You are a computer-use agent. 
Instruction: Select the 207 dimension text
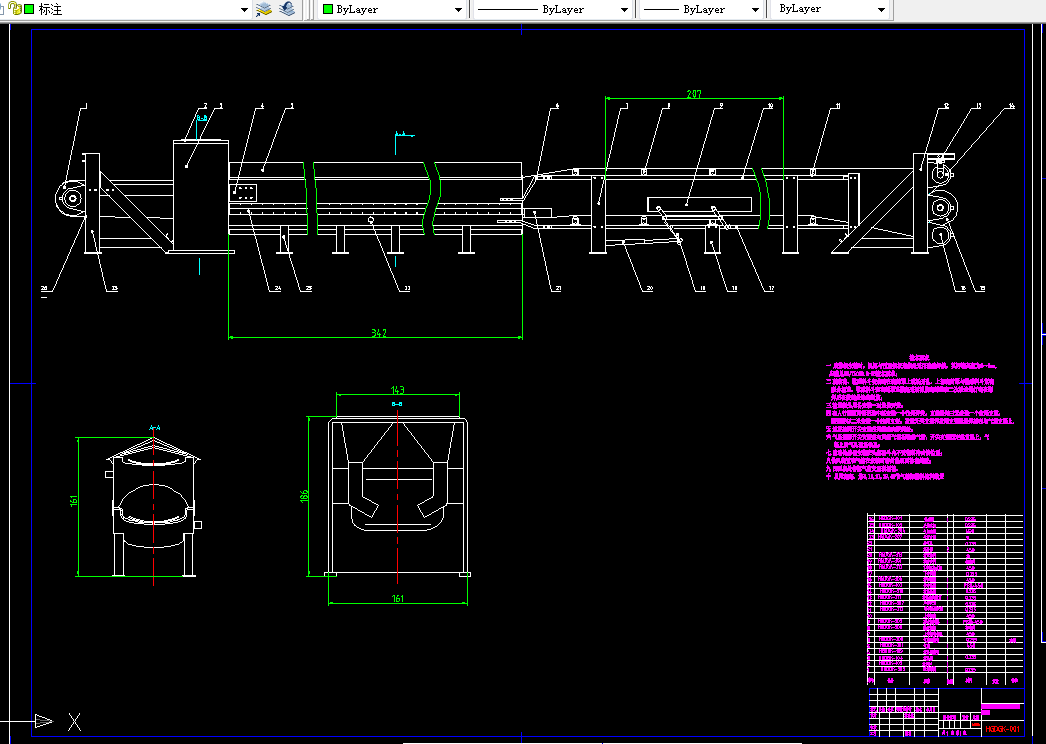pyautogui.click(x=694, y=94)
